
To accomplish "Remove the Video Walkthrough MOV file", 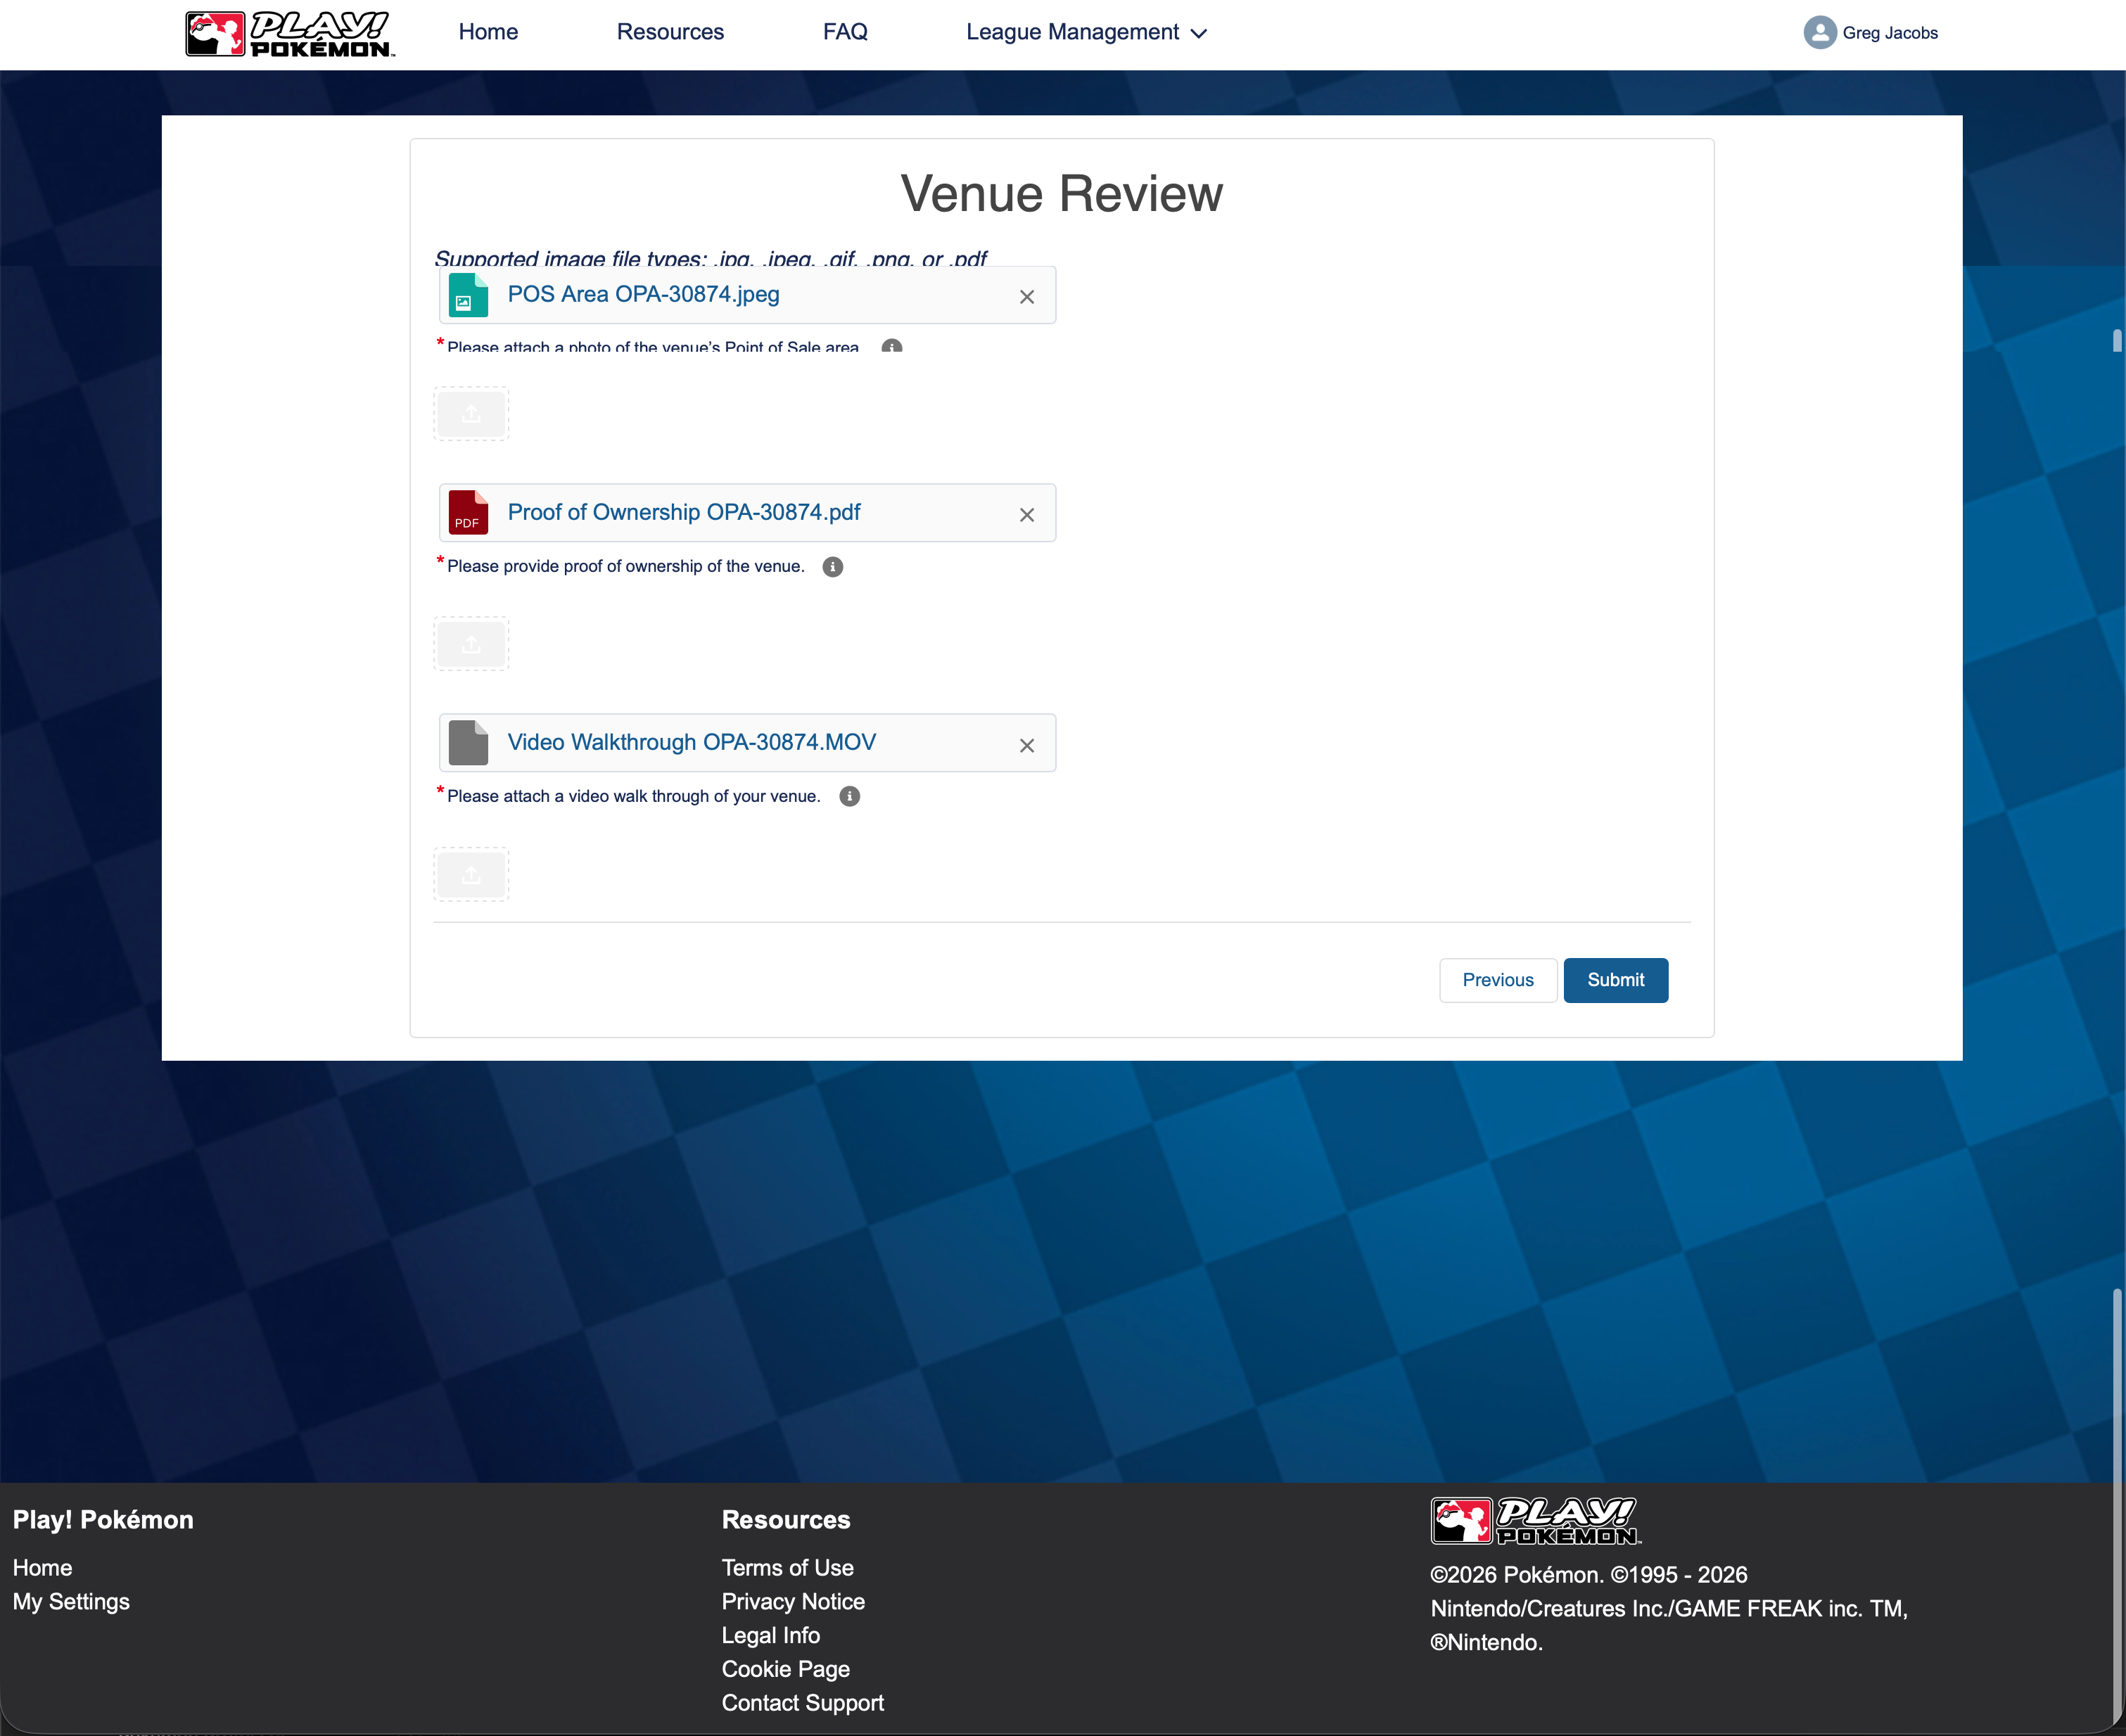I will point(1026,745).
